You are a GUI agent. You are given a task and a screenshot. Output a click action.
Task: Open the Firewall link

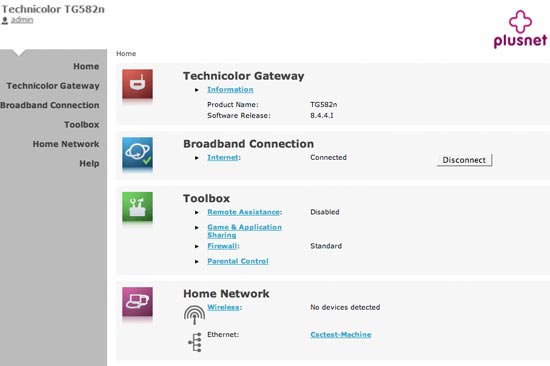[222, 246]
